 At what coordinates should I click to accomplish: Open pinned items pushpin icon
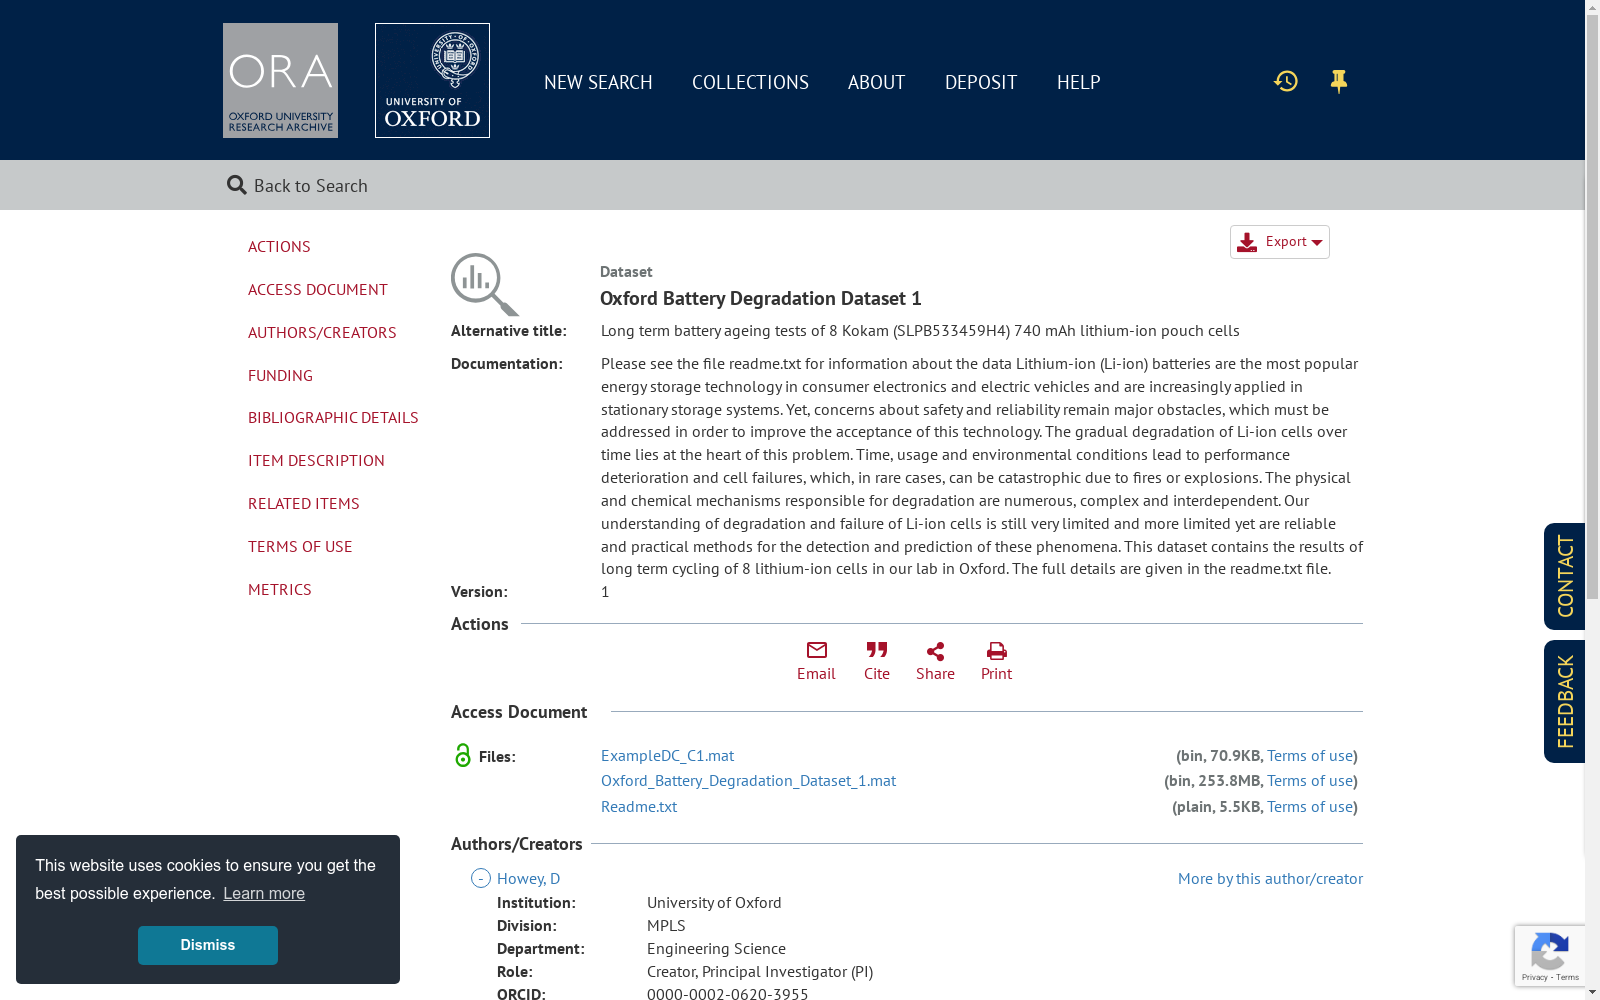pos(1339,81)
